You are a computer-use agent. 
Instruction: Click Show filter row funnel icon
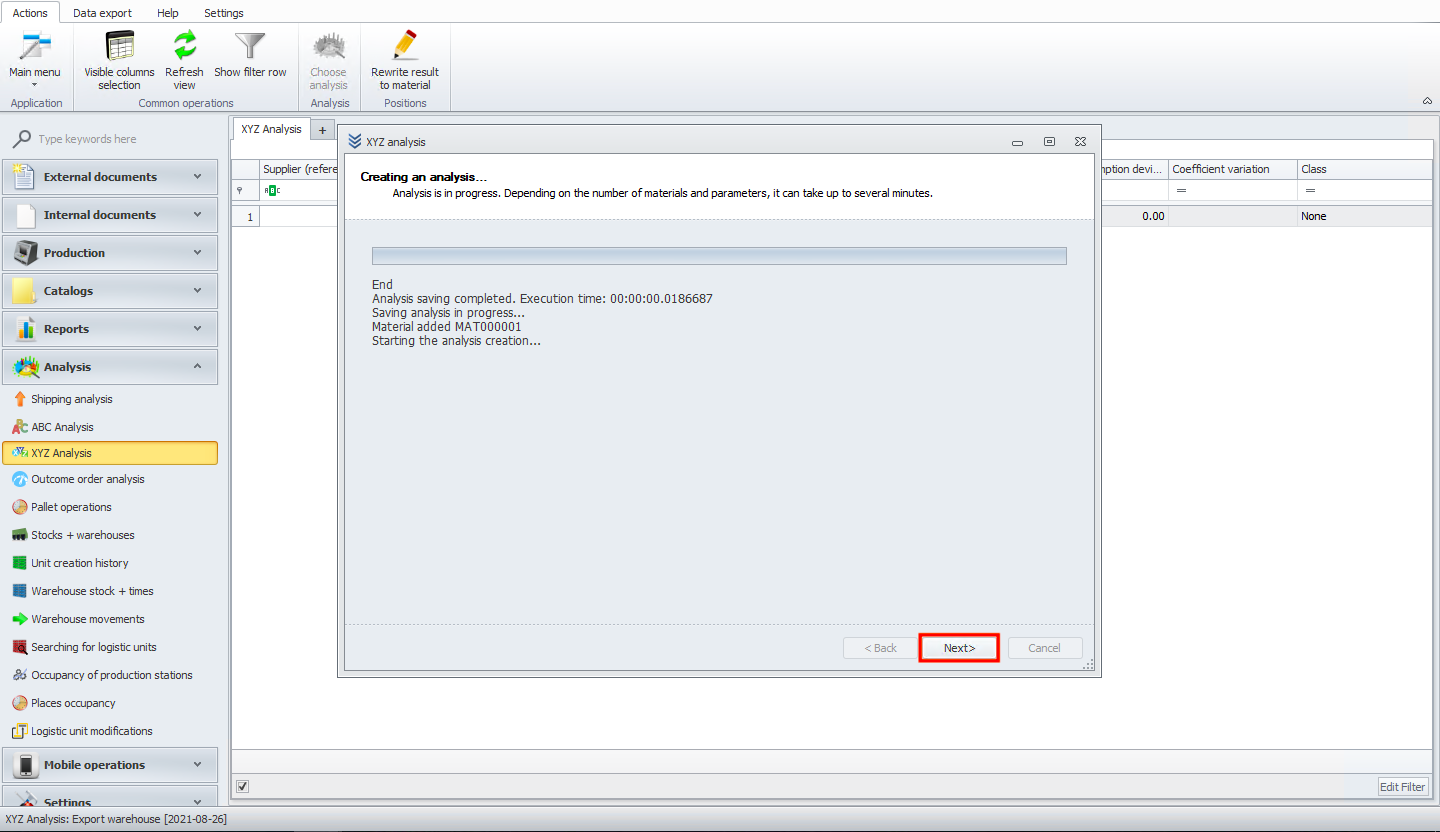(250, 46)
